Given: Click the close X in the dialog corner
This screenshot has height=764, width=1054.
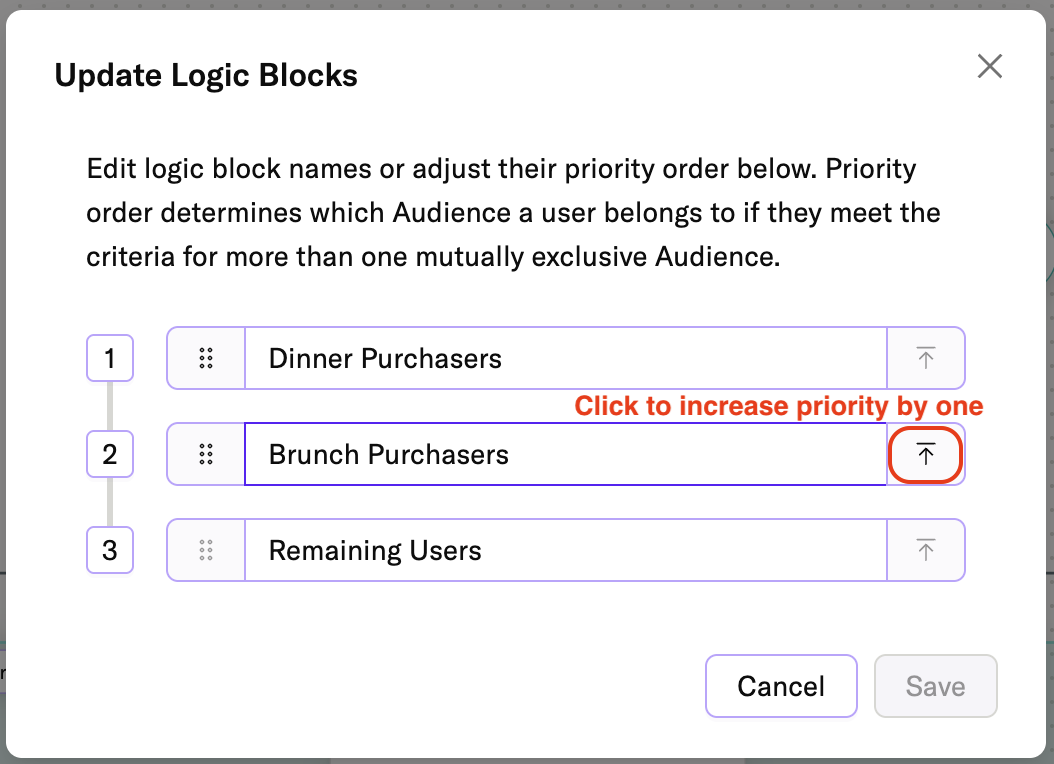Looking at the screenshot, I should coord(989,66).
